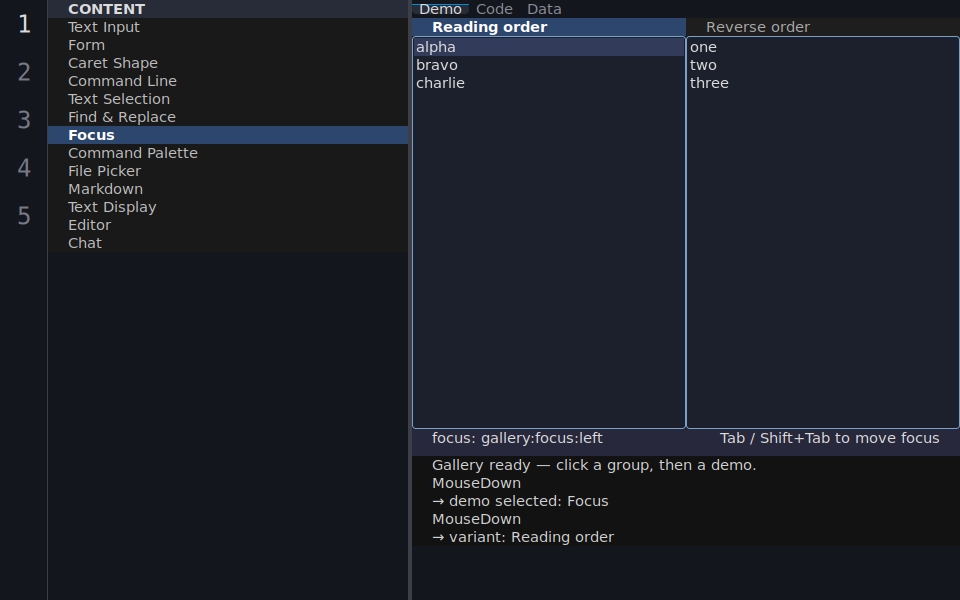This screenshot has width=960, height=600.
Task: Select group number 5 in sidebar
Action: click(24, 216)
